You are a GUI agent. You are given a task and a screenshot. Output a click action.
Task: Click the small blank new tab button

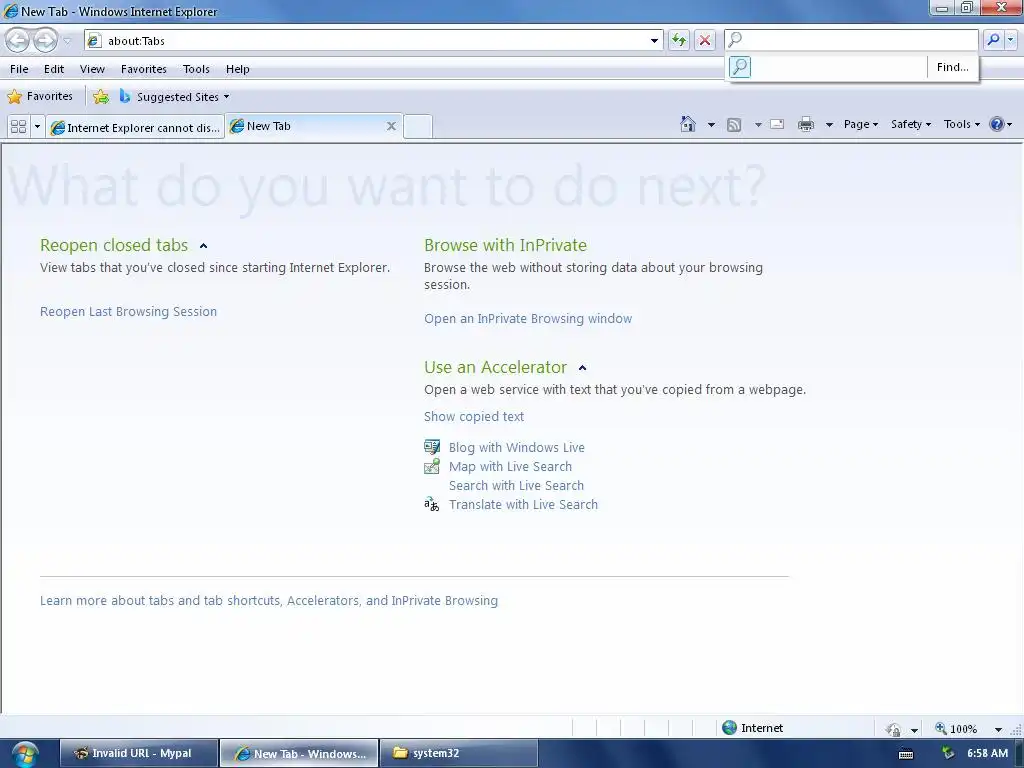(418, 127)
